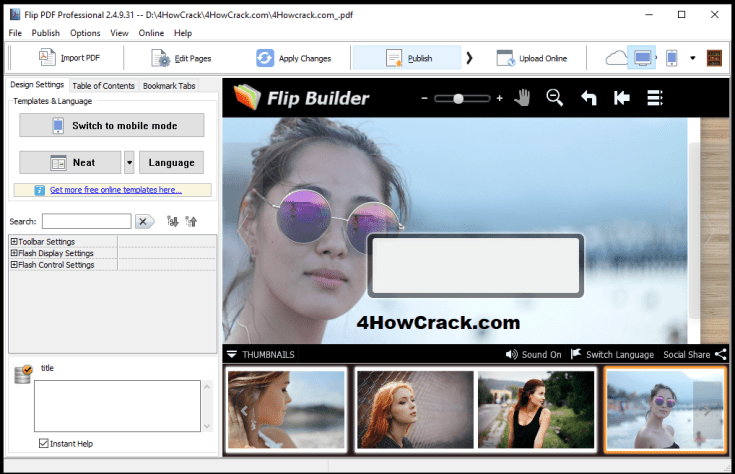Toggle Sound On
The width and height of the screenshot is (735, 474).
click(x=533, y=354)
